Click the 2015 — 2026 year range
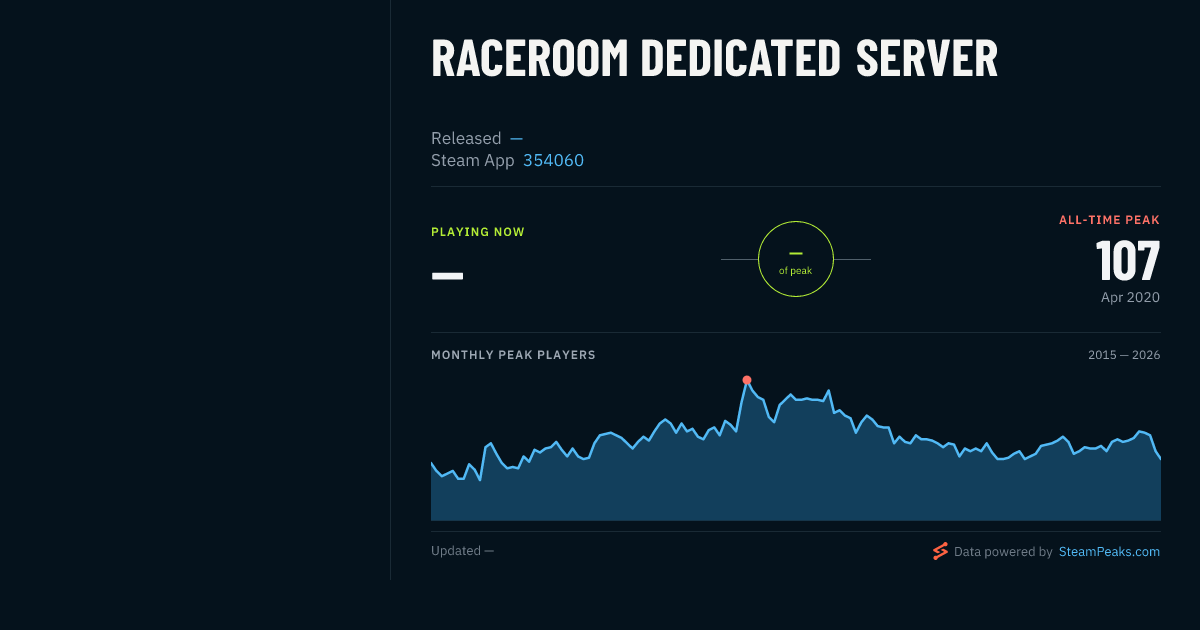This screenshot has width=1200, height=630. point(1124,355)
